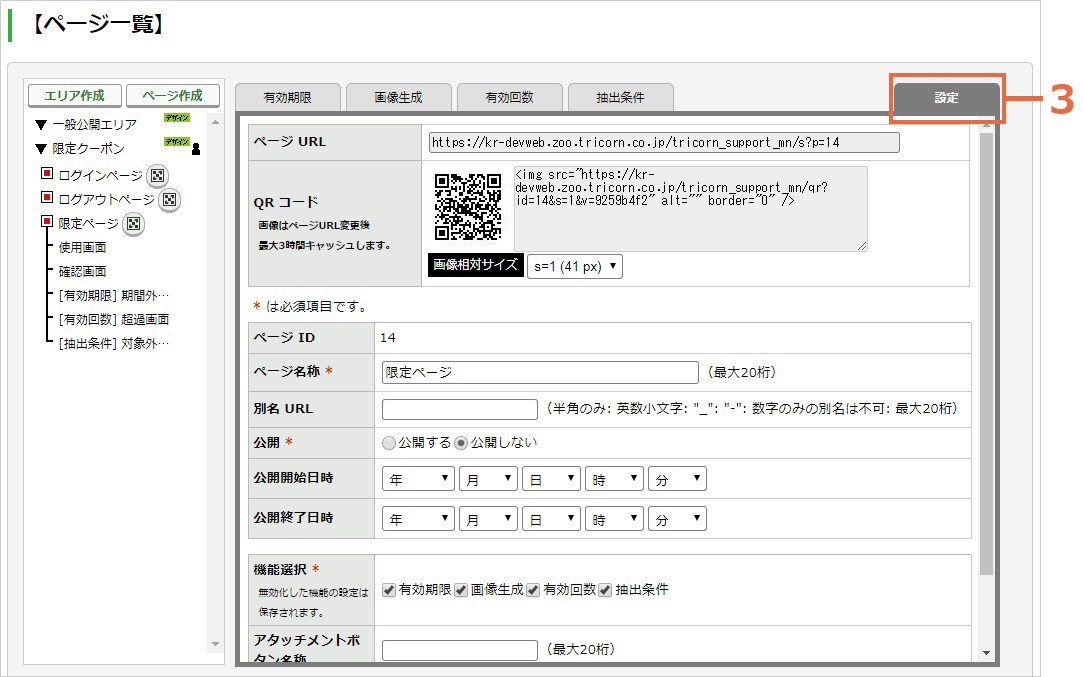The height and width of the screenshot is (677, 1083).
Task: Open 公開終了日時 hour dropdown
Action: pyautogui.click(x=614, y=519)
